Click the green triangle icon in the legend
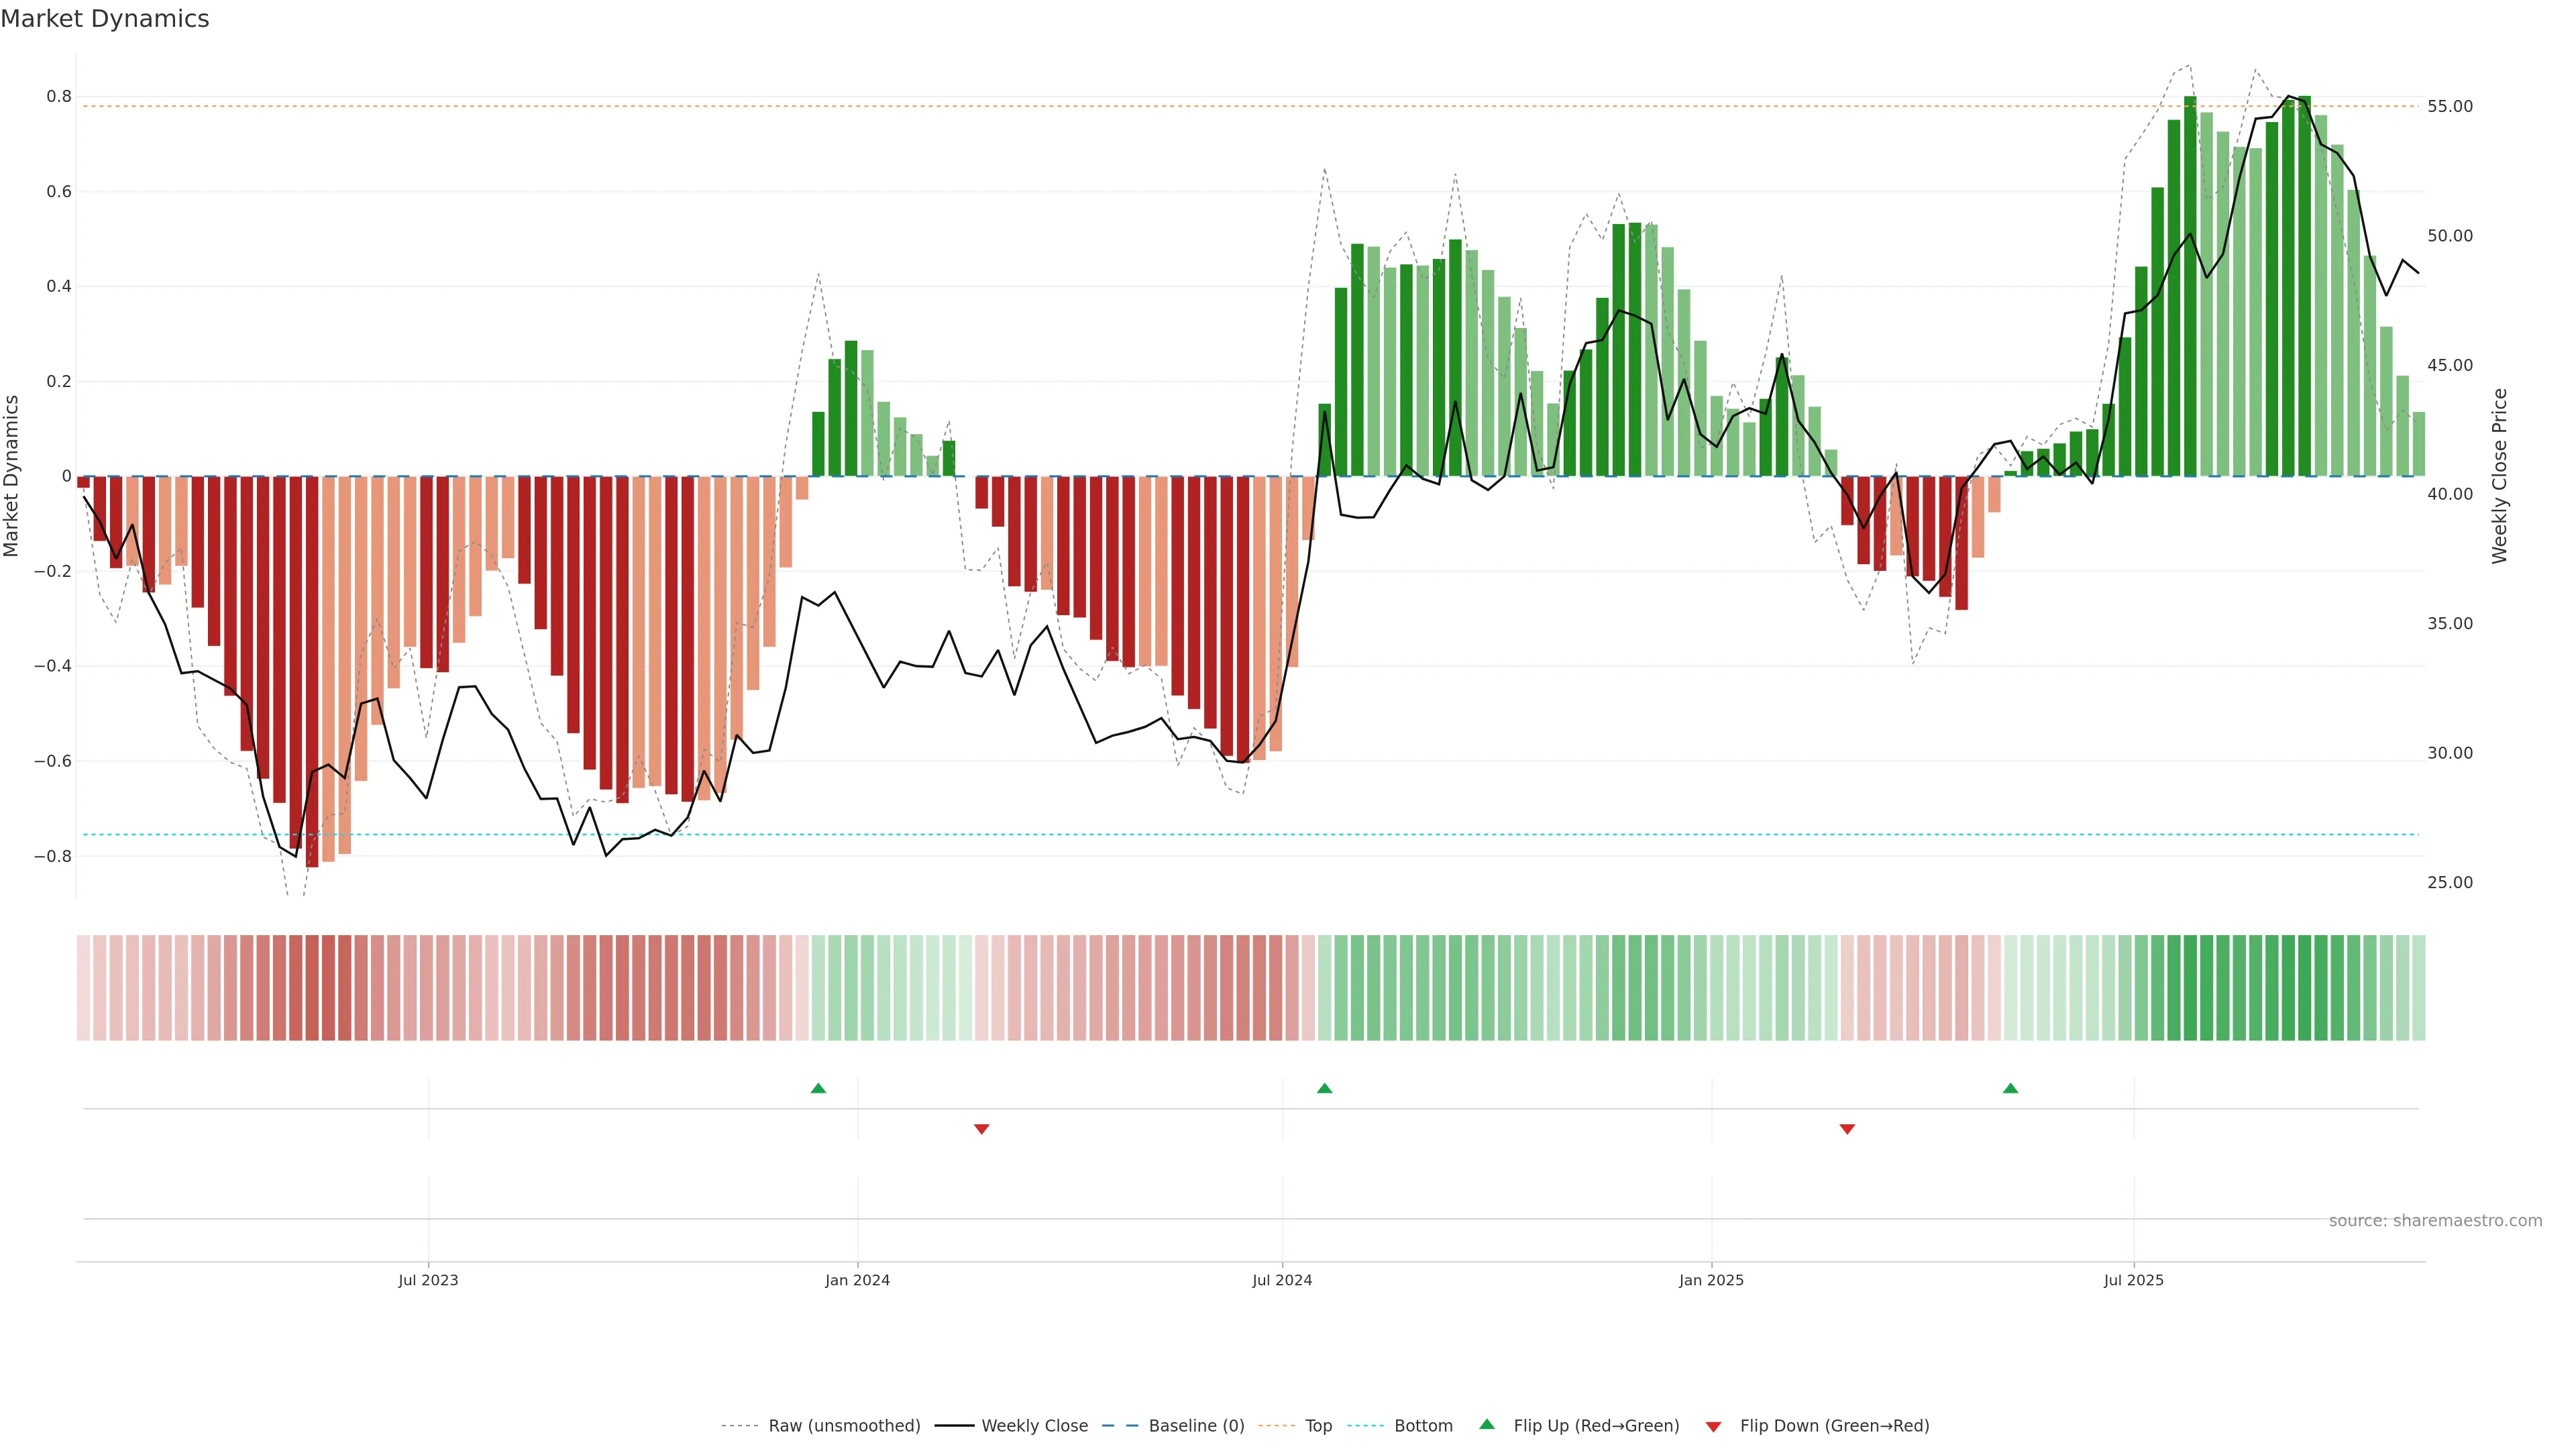2576x1449 pixels. 1487,1424
